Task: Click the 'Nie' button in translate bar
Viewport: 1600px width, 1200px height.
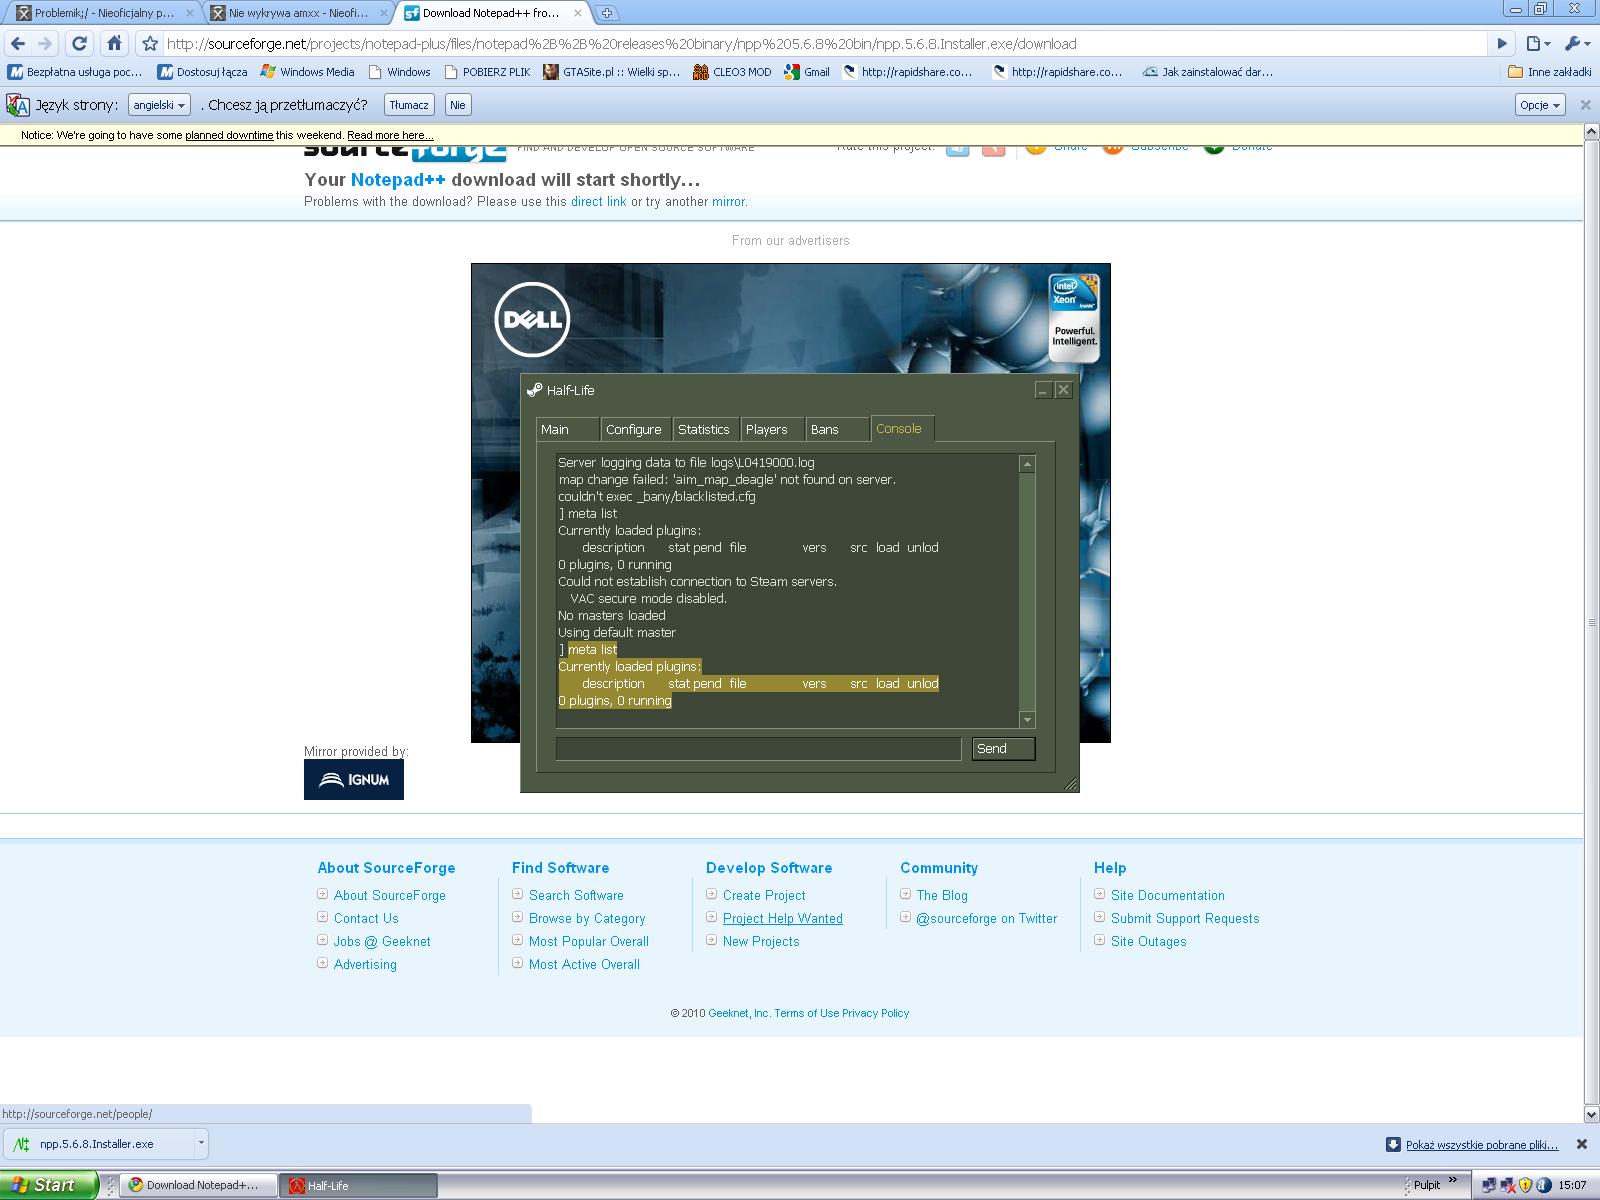Action: [x=457, y=105]
